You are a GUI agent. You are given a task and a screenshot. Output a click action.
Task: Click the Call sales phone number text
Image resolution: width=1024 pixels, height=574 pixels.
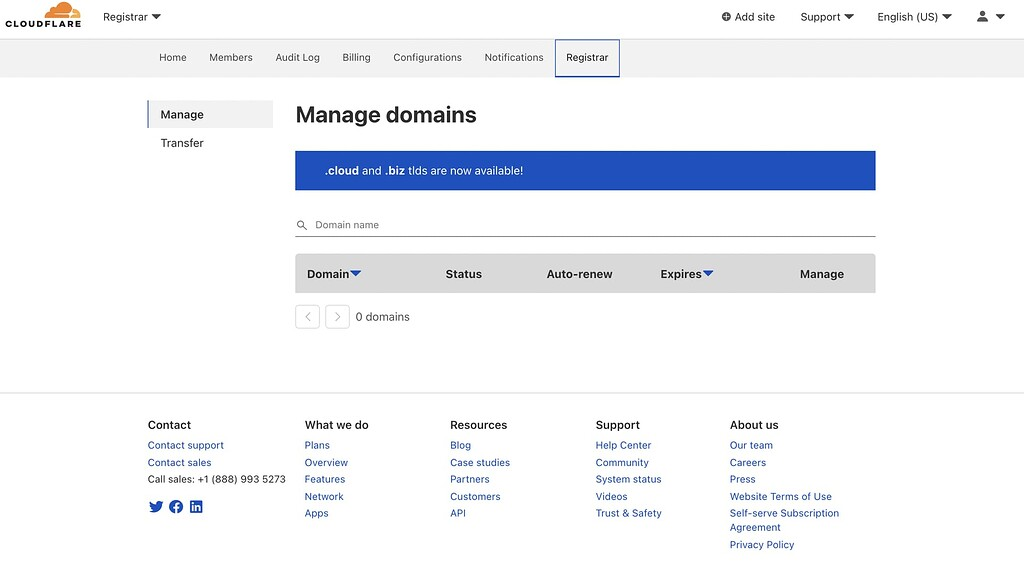click(x=216, y=479)
